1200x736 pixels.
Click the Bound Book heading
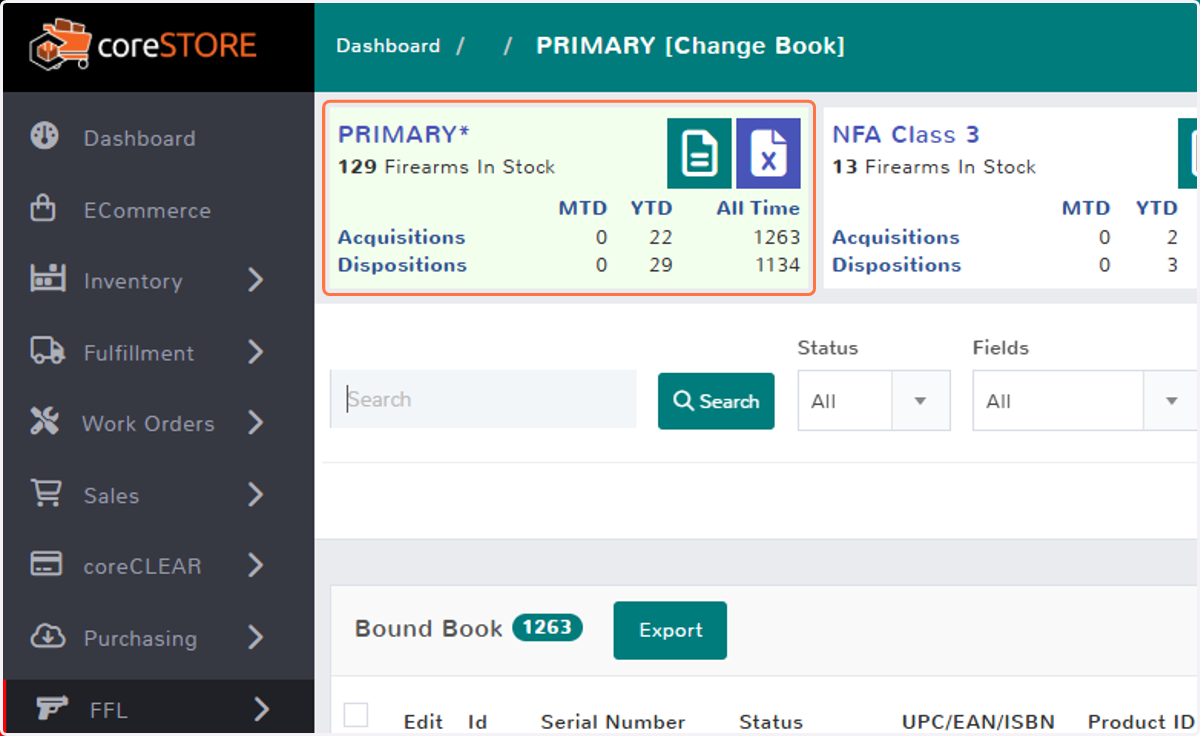[429, 629]
